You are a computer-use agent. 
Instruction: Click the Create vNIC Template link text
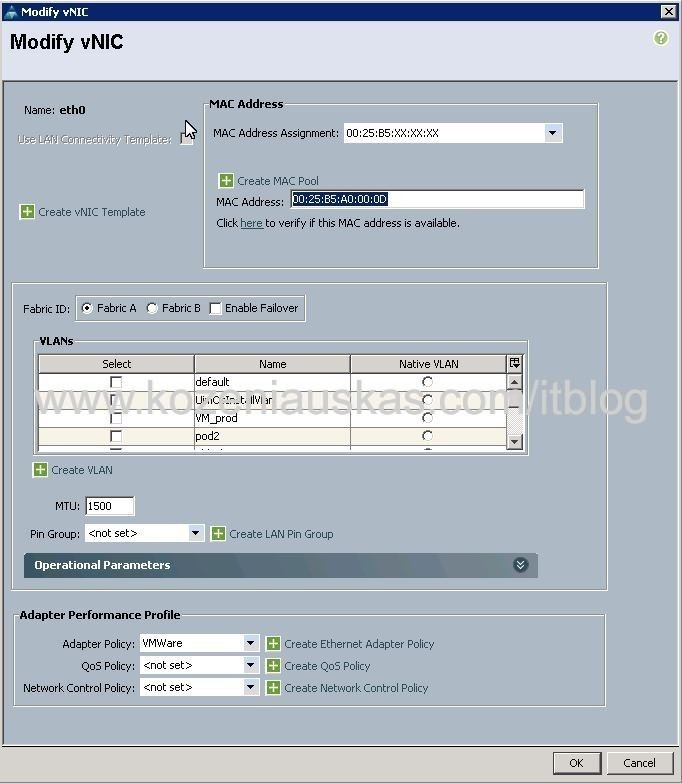[x=92, y=212]
